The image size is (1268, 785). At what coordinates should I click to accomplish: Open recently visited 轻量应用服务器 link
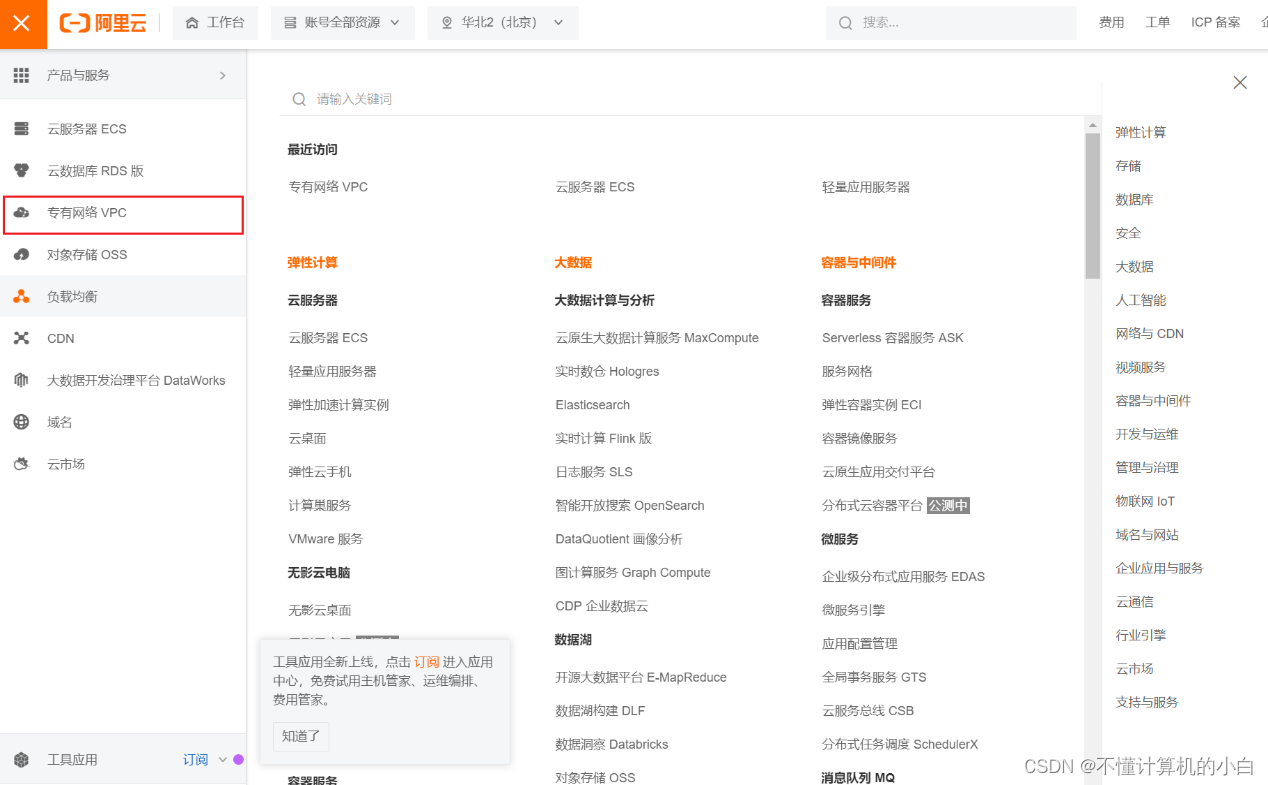(866, 187)
